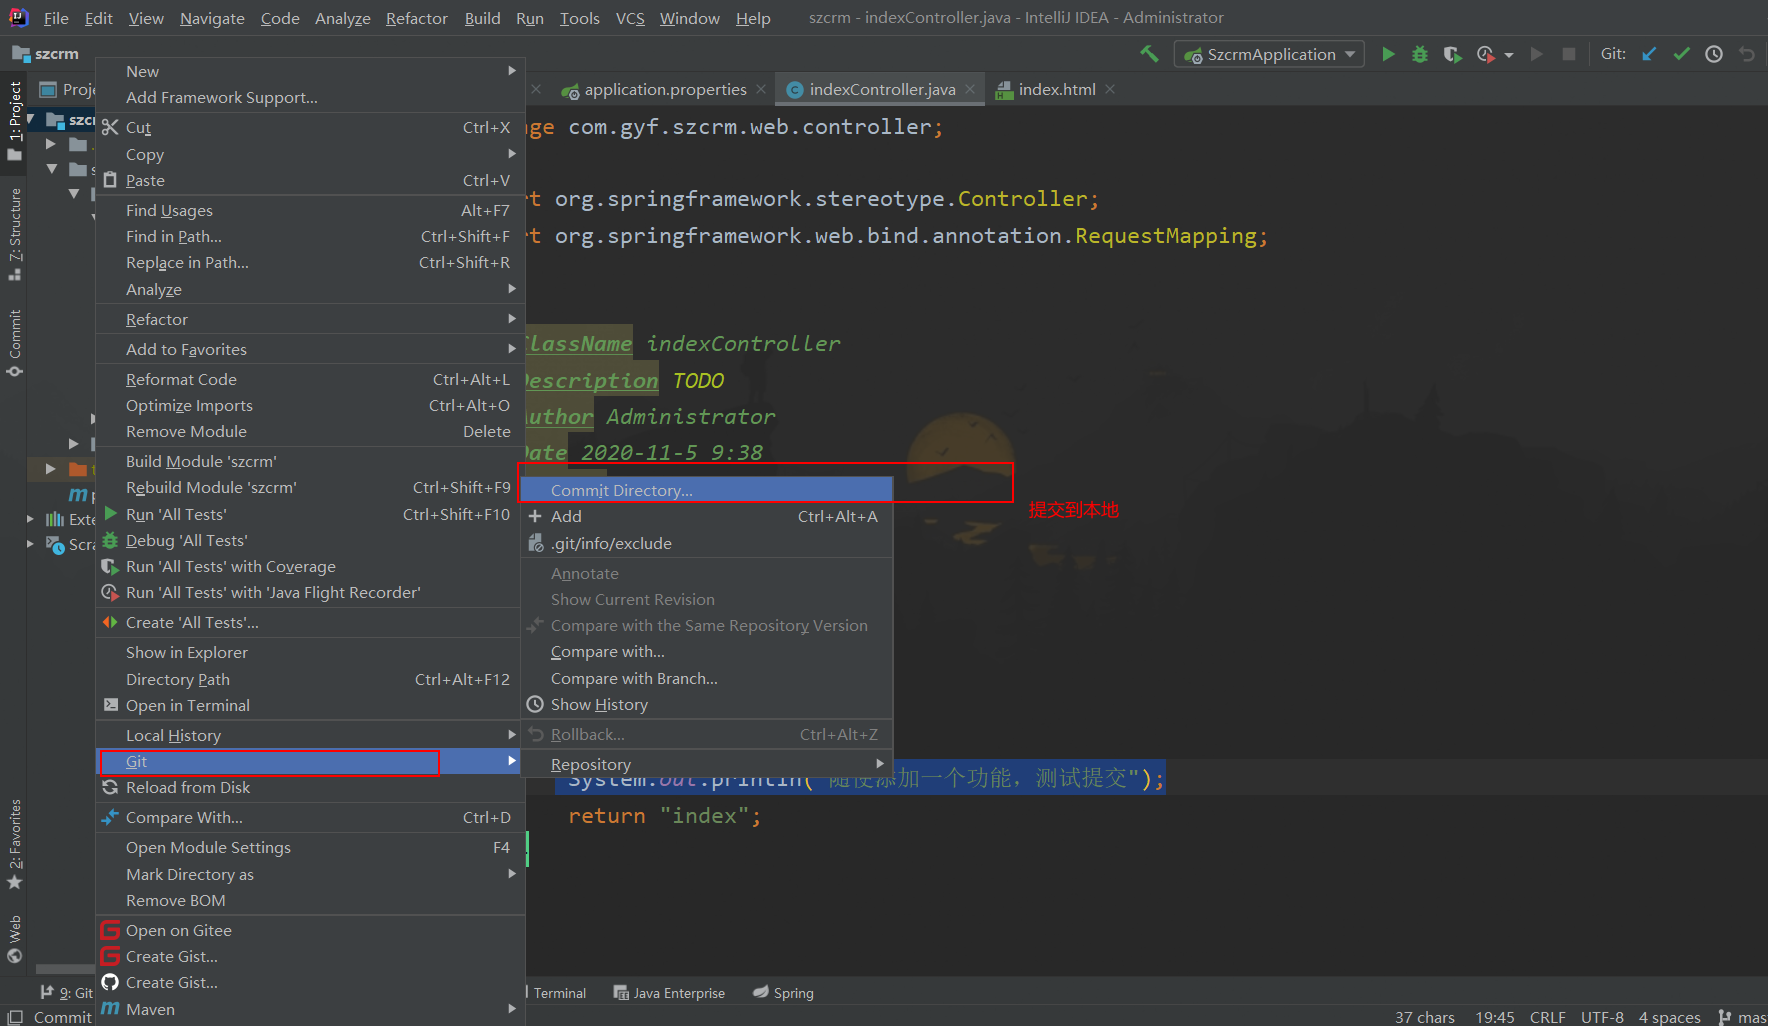Viewport: 1768px width, 1026px height.
Task: Open the Terminal tool window
Action: pos(557,993)
